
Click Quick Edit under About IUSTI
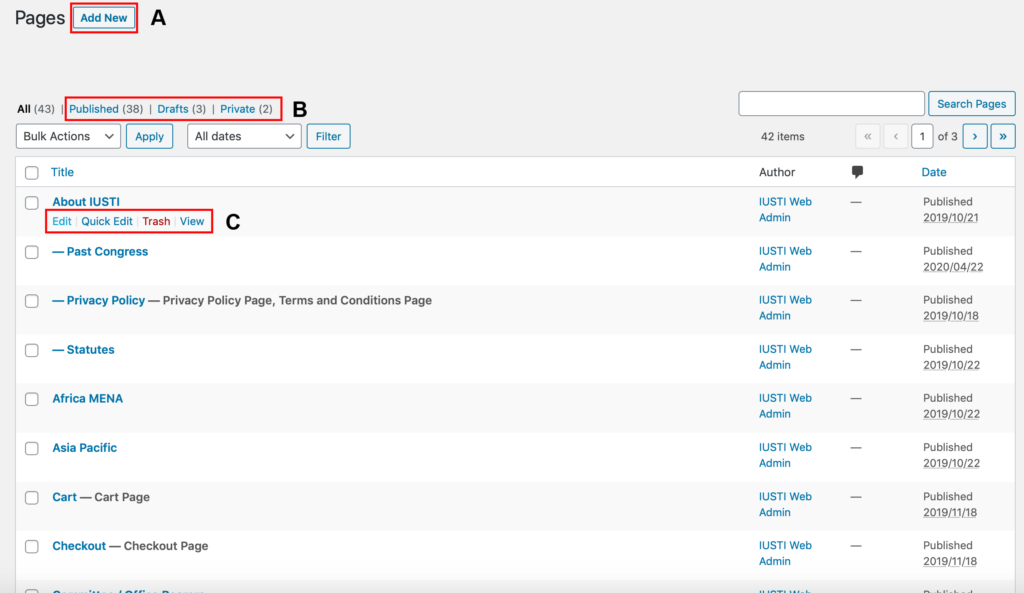click(x=106, y=221)
